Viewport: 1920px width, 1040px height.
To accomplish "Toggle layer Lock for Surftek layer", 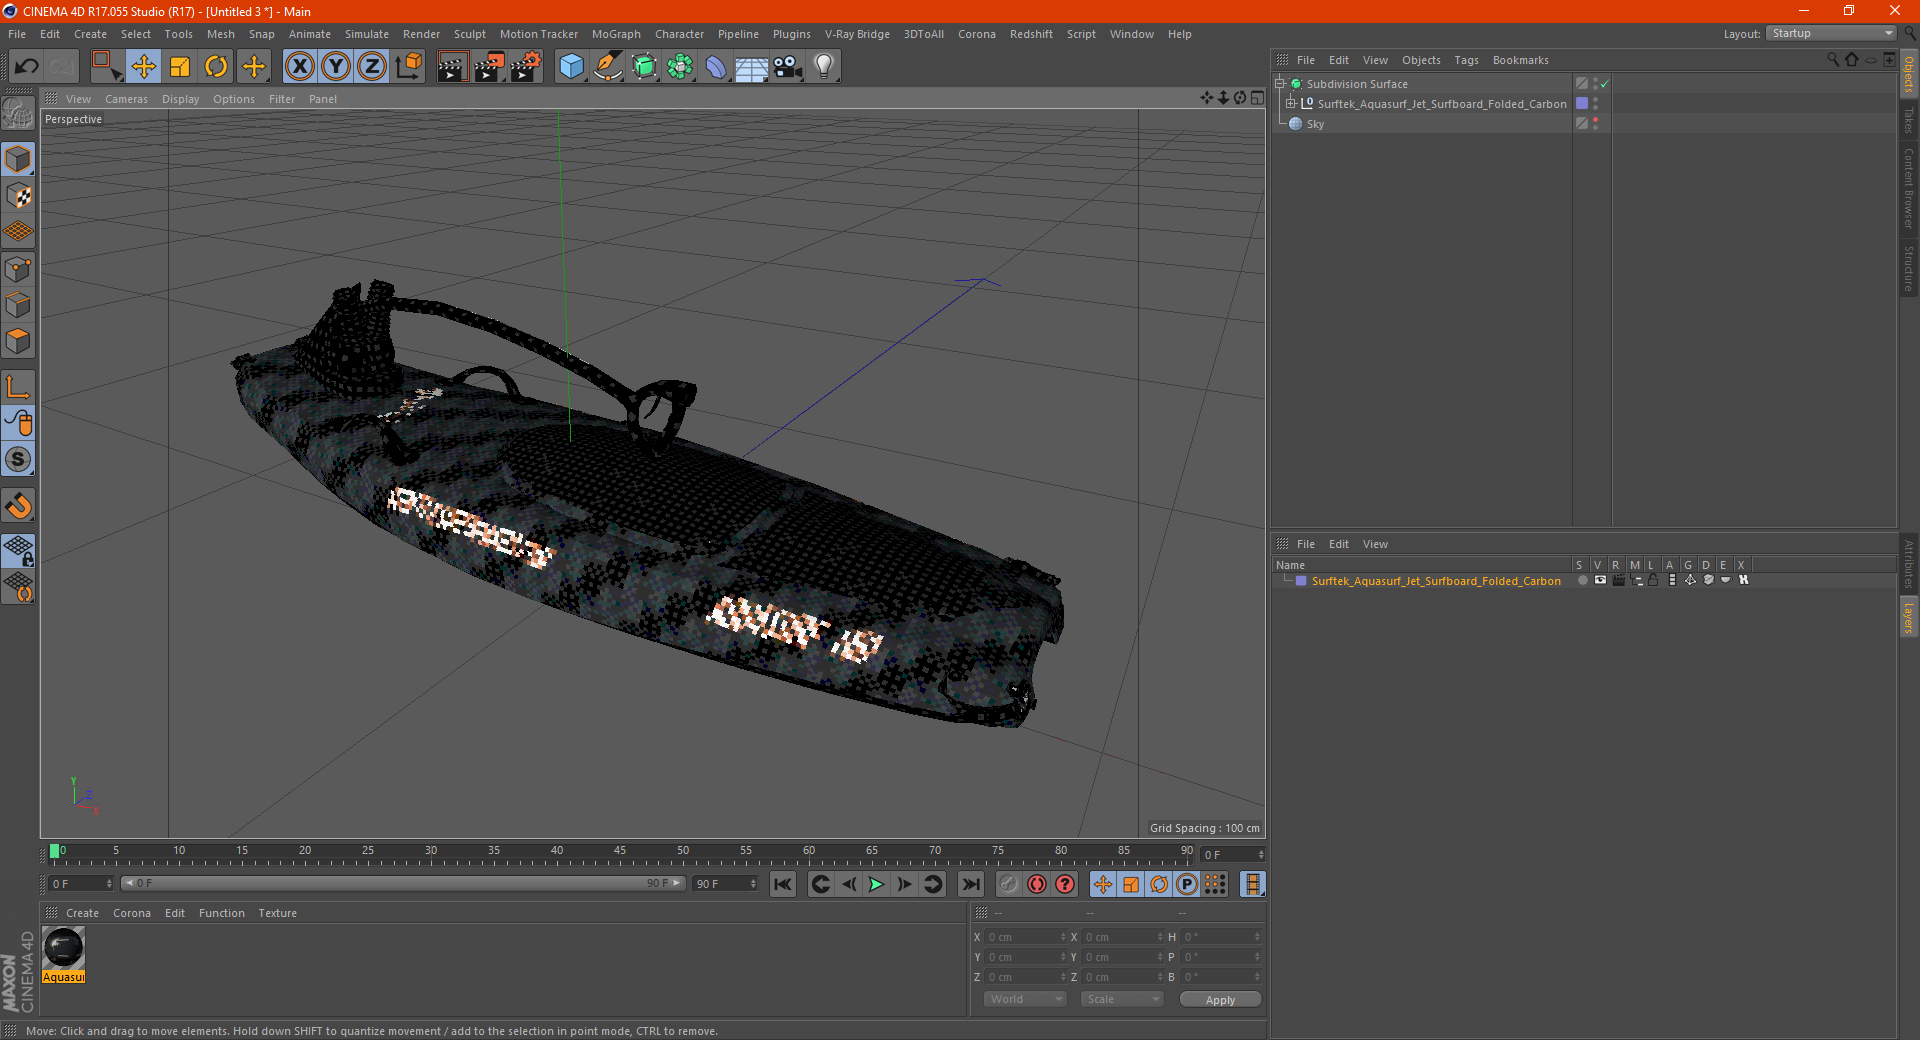I will tap(1653, 580).
